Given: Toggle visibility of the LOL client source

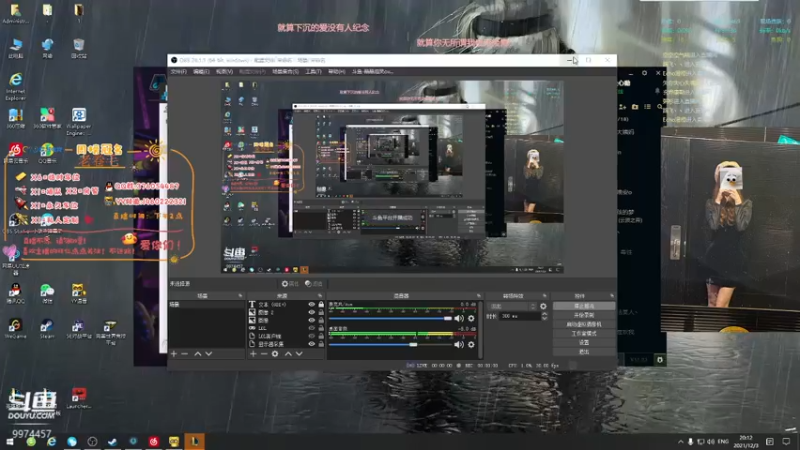Looking at the screenshot, I should pyautogui.click(x=312, y=336).
